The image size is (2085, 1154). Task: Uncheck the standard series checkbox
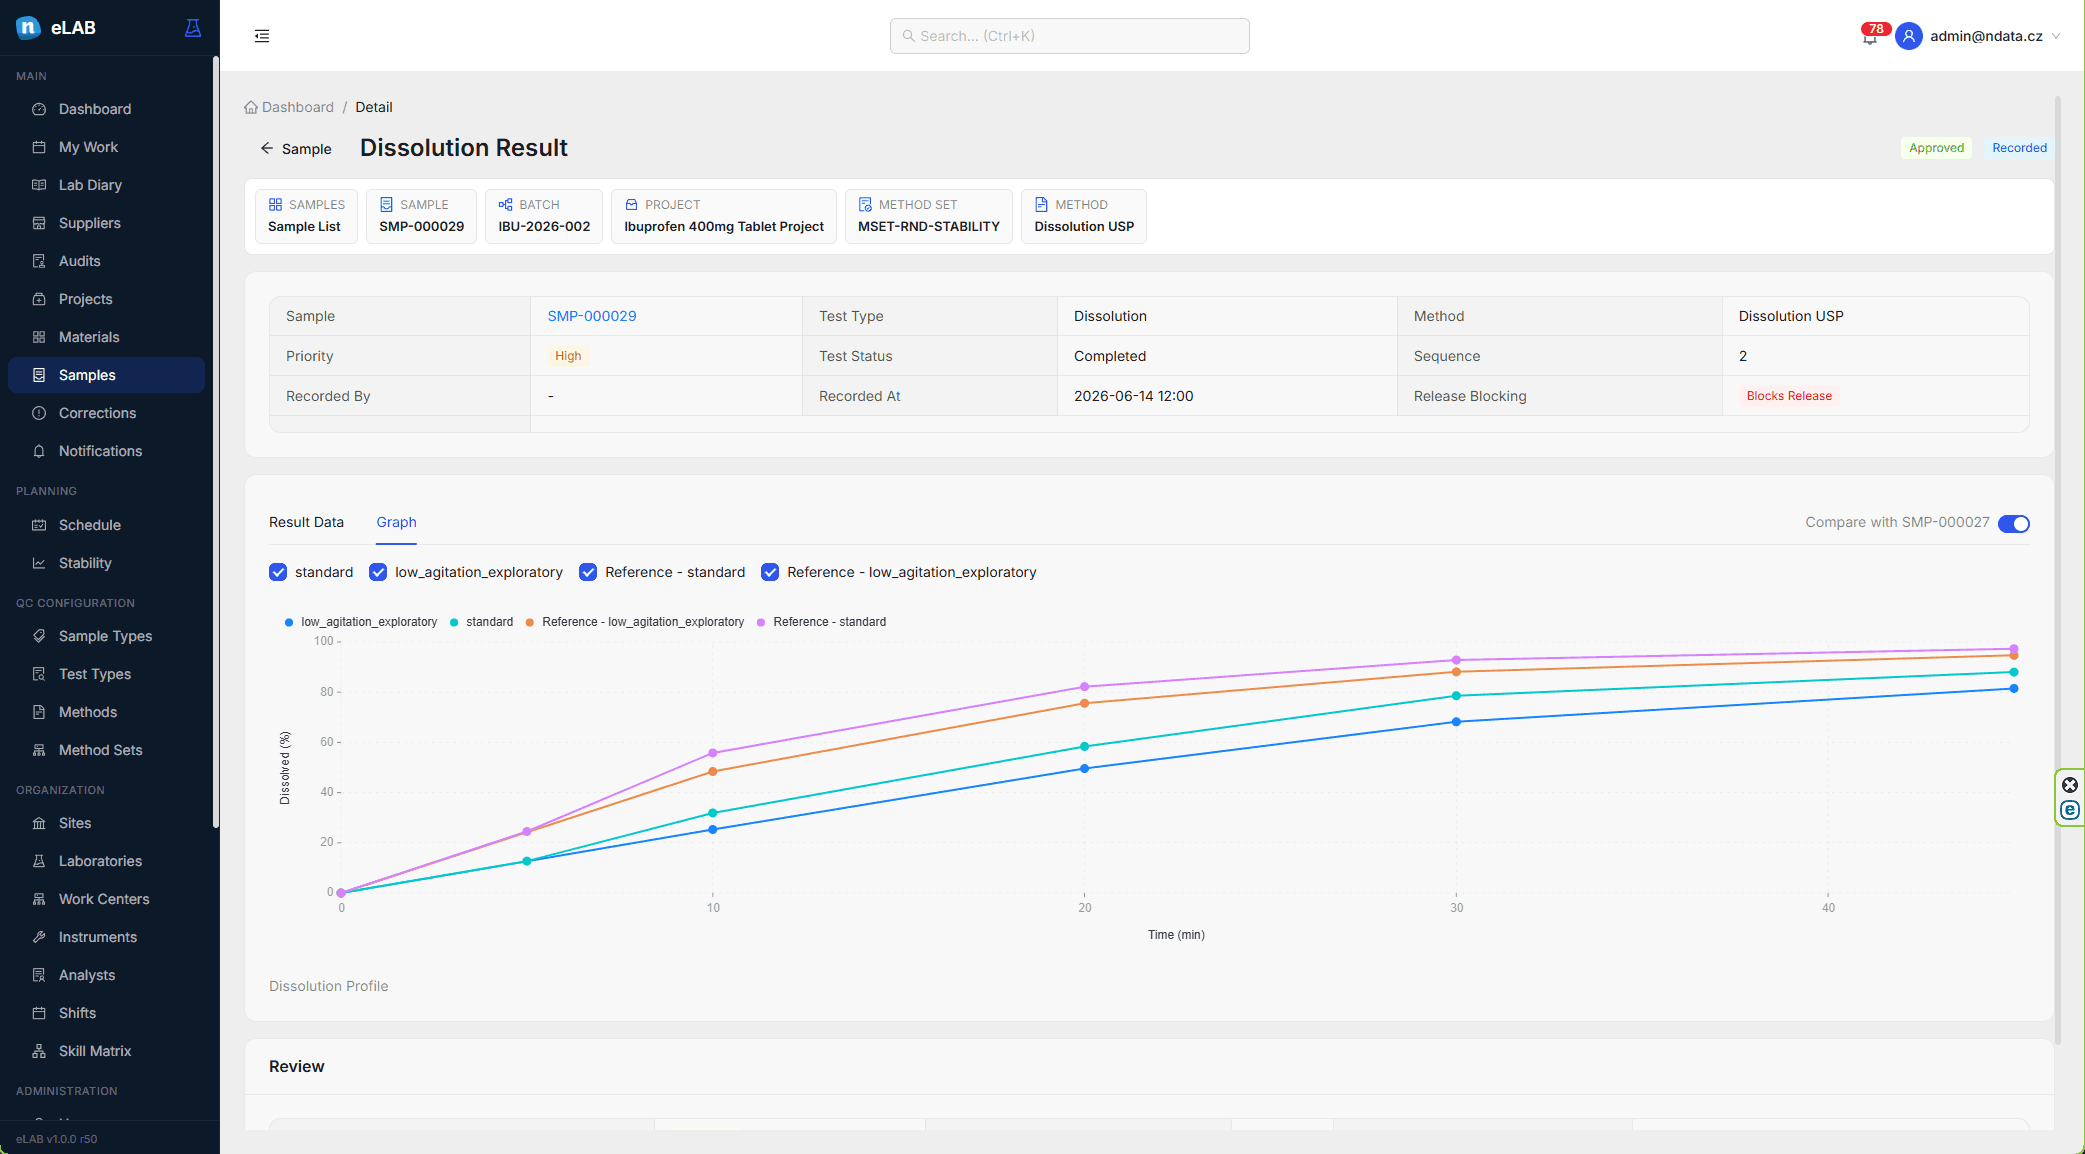click(278, 572)
